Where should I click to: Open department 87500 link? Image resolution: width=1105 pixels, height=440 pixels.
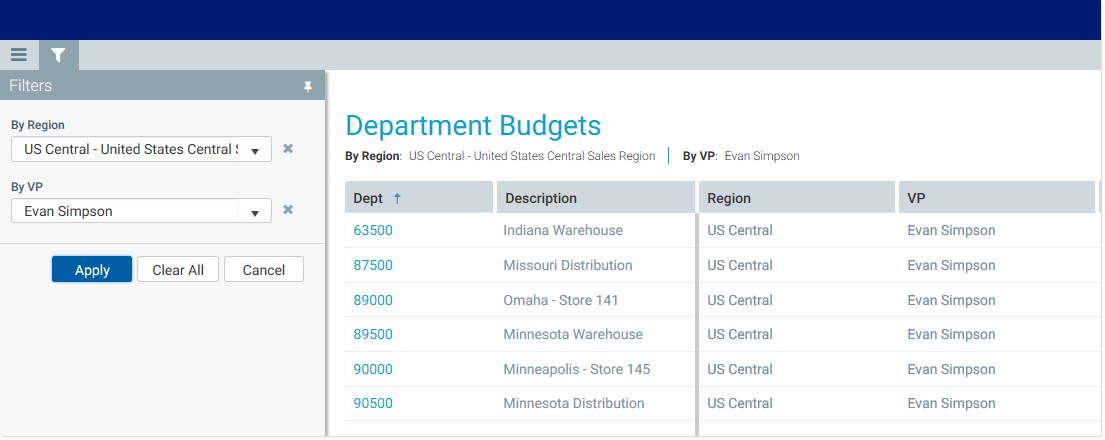[373, 265]
